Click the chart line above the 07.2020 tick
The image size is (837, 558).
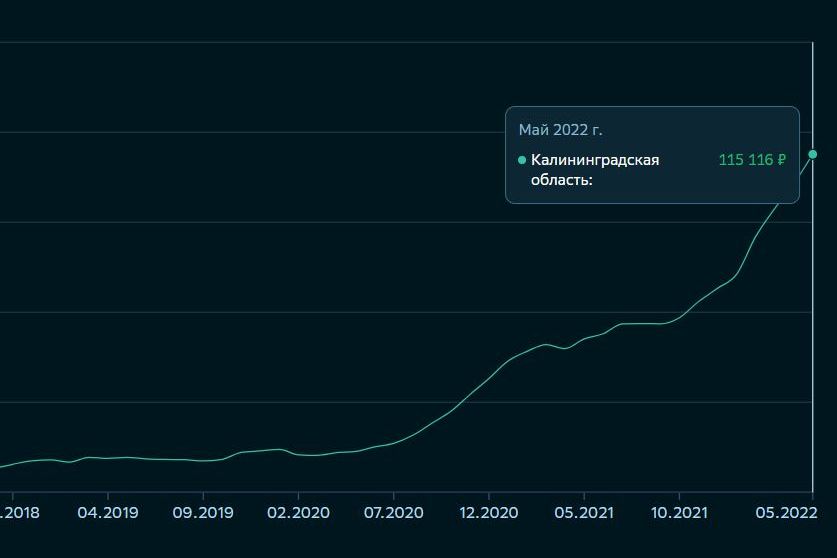click(x=393, y=443)
